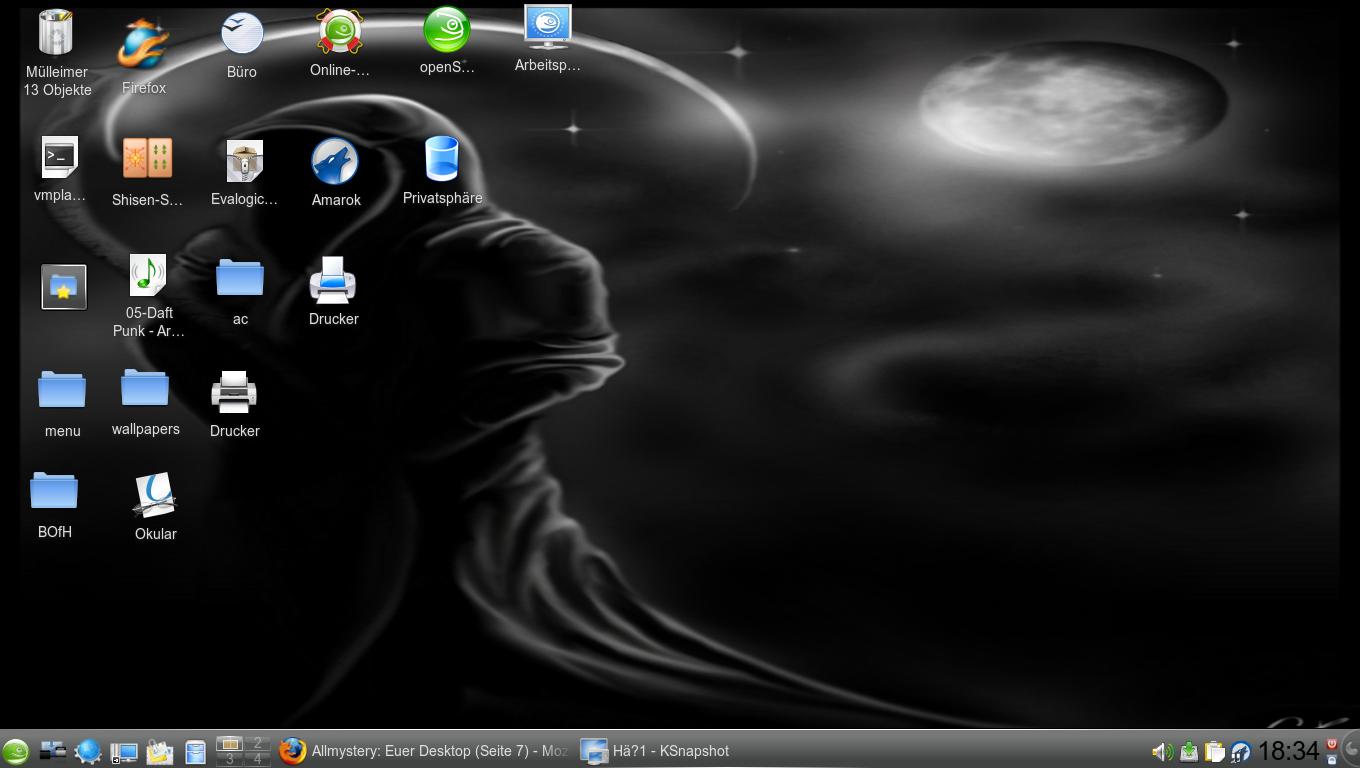Click the lock screen button in panel
Viewport: 1360px width, 768px height.
[x=1332, y=759]
